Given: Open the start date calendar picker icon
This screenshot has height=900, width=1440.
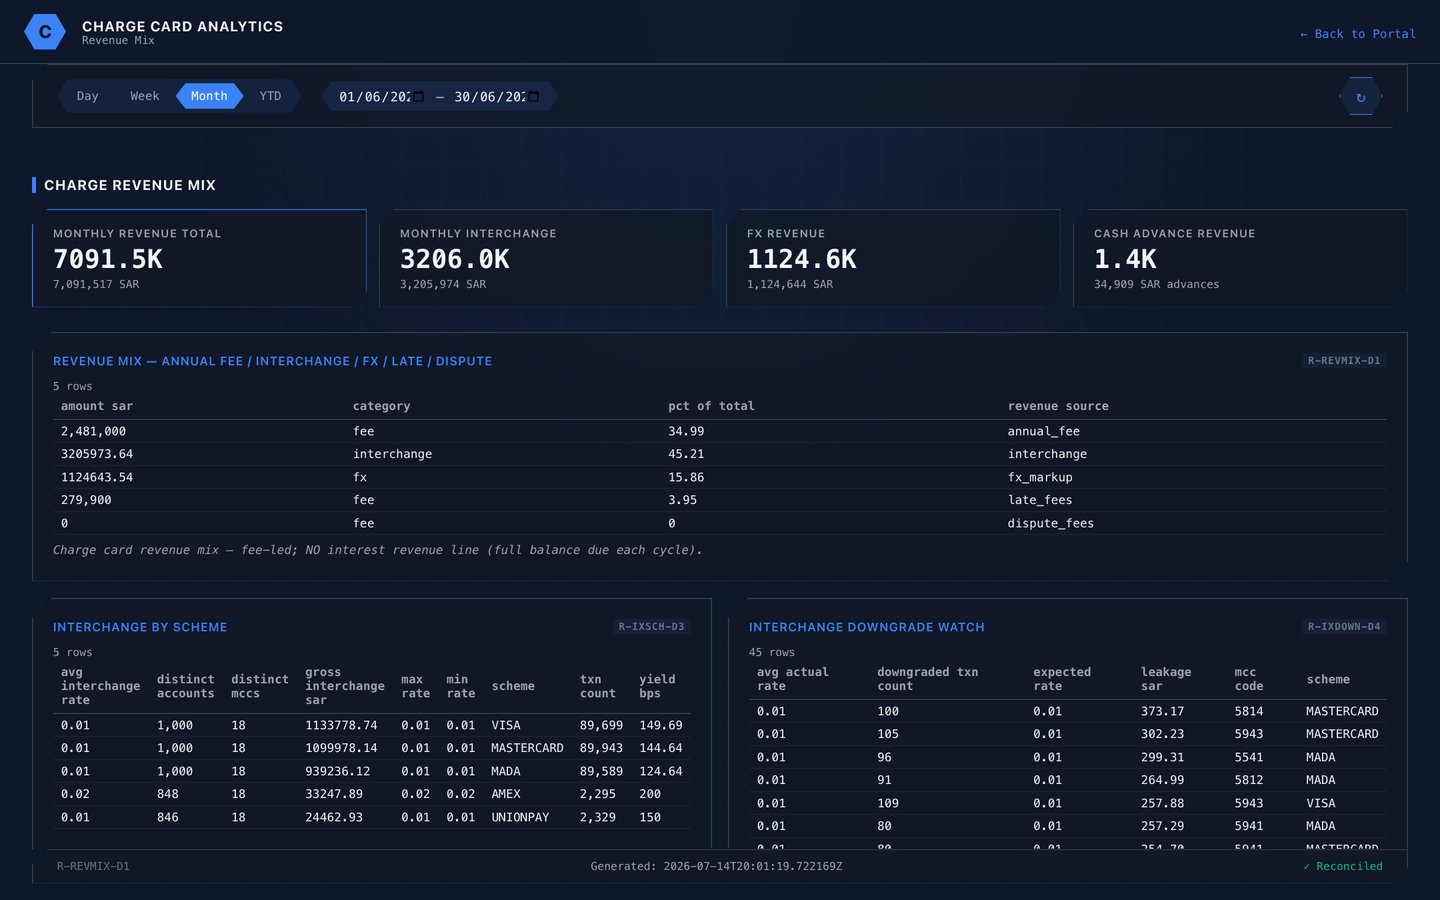Looking at the screenshot, I should (418, 97).
